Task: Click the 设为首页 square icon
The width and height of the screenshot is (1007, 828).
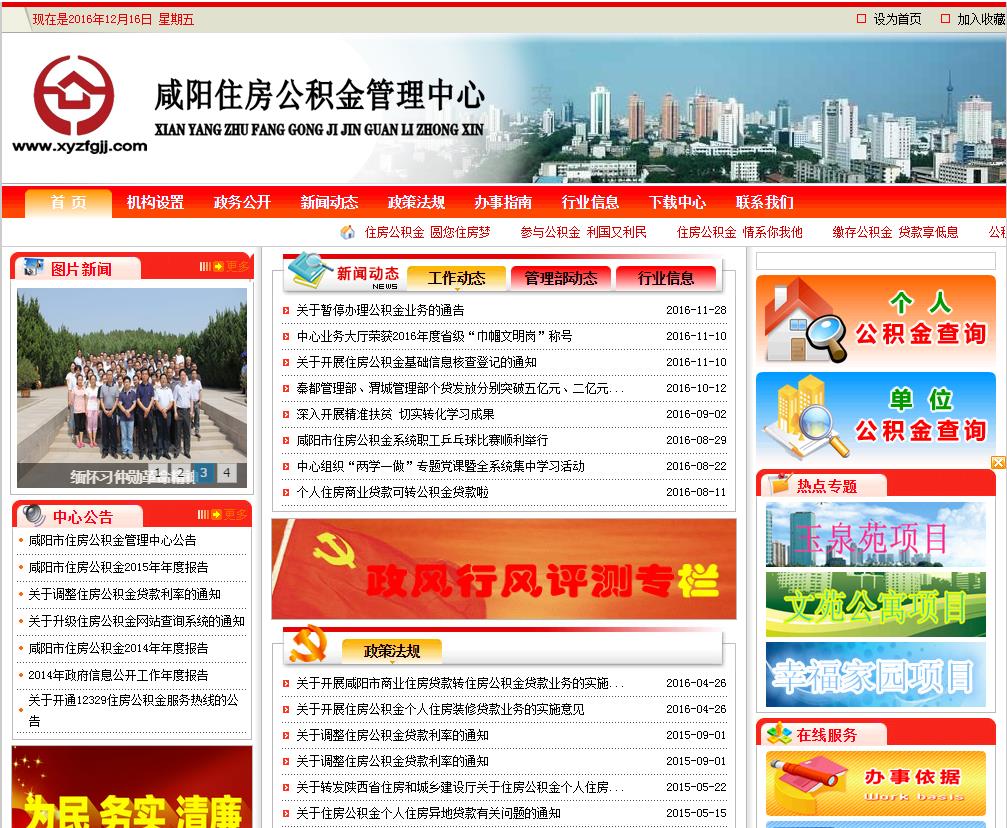Action: pyautogui.click(x=862, y=19)
